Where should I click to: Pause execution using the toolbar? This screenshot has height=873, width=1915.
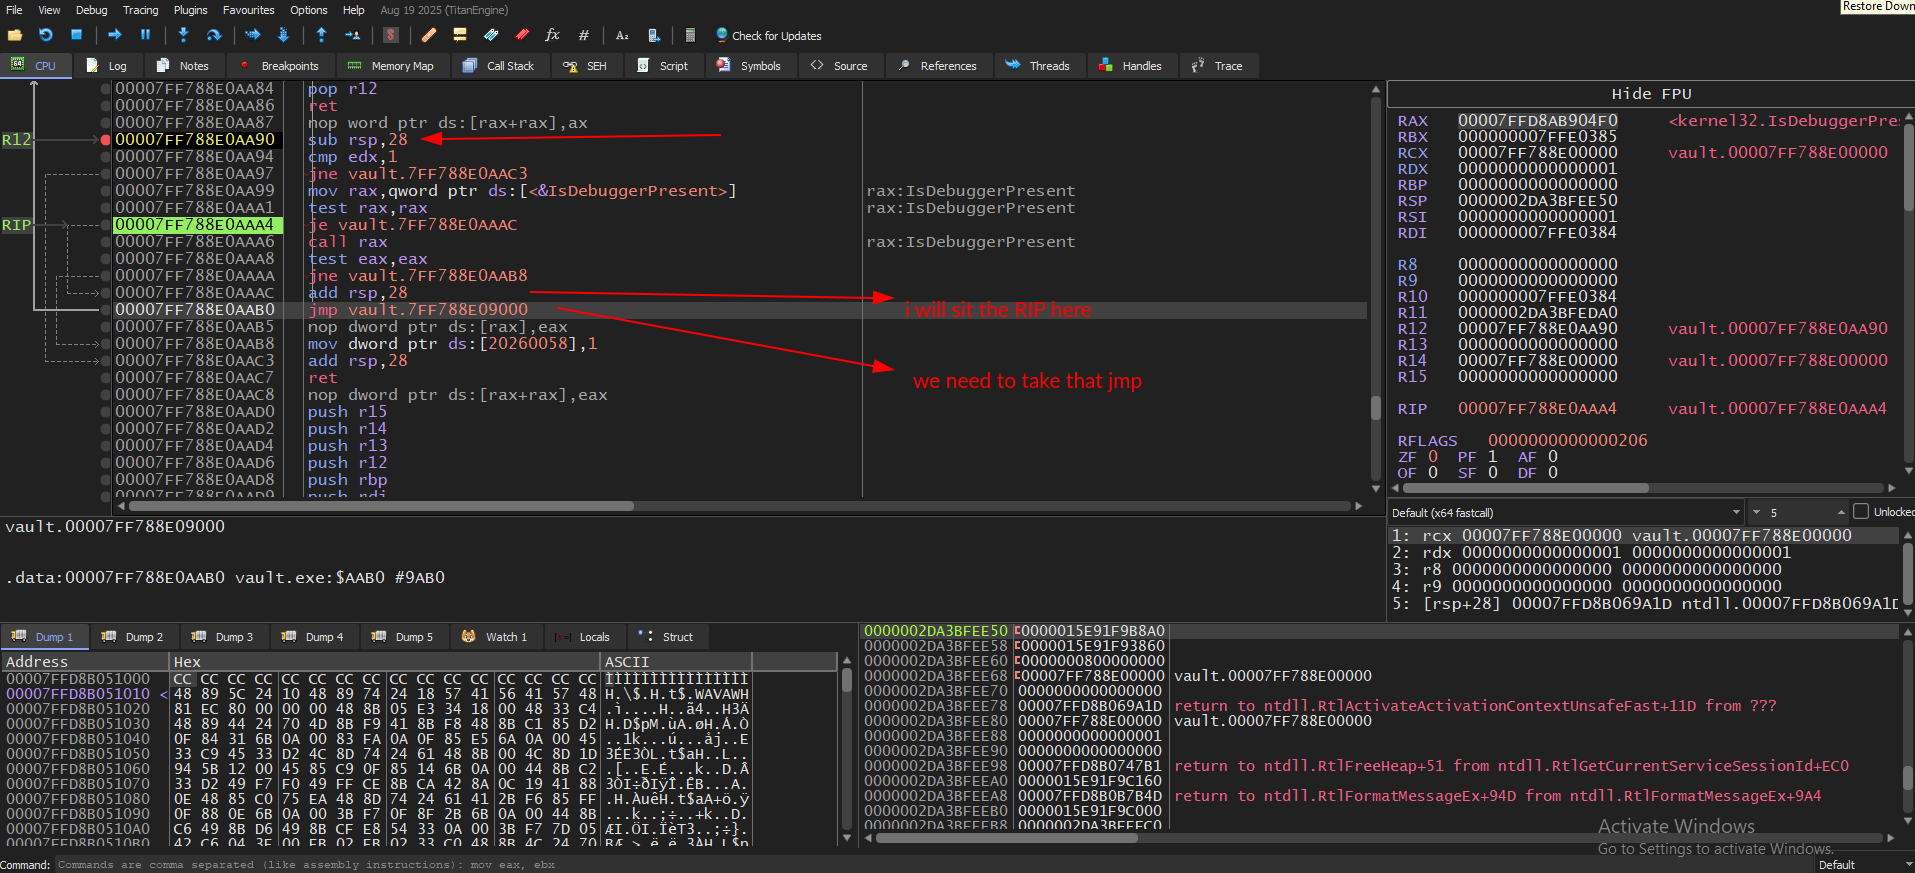(145, 35)
